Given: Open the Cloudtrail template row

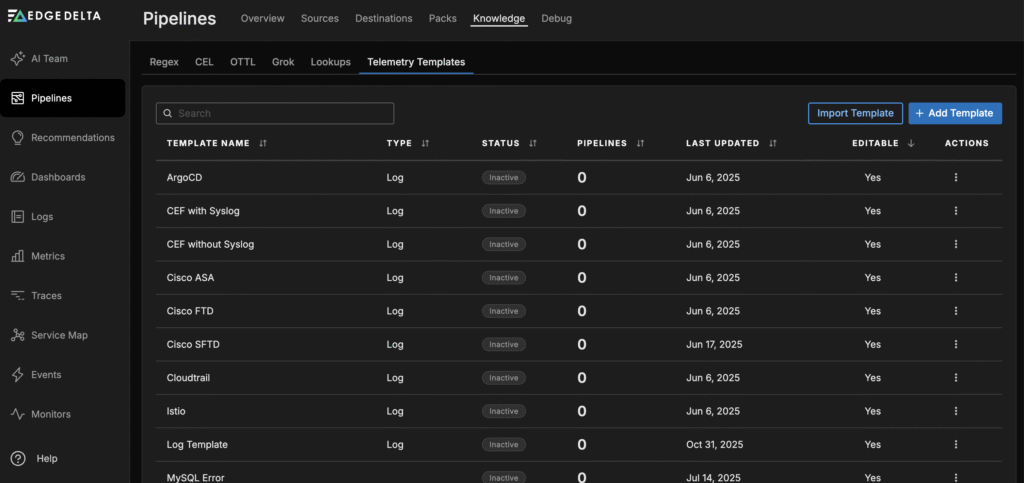Looking at the screenshot, I should [x=188, y=378].
